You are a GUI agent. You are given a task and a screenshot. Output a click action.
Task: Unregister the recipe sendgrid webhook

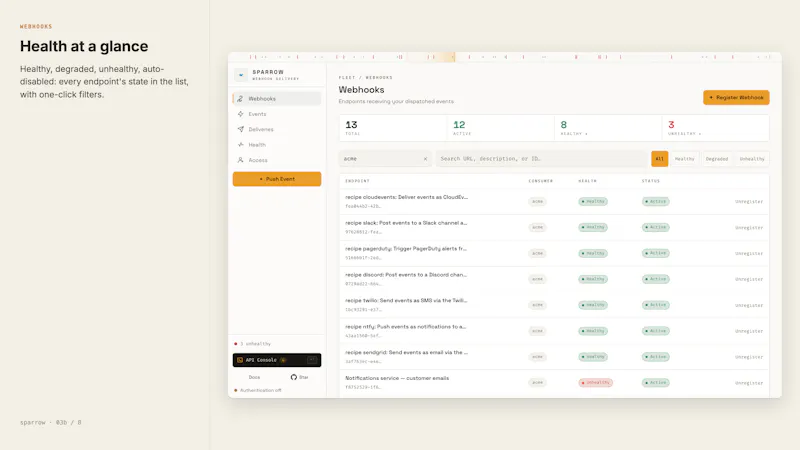(749, 357)
